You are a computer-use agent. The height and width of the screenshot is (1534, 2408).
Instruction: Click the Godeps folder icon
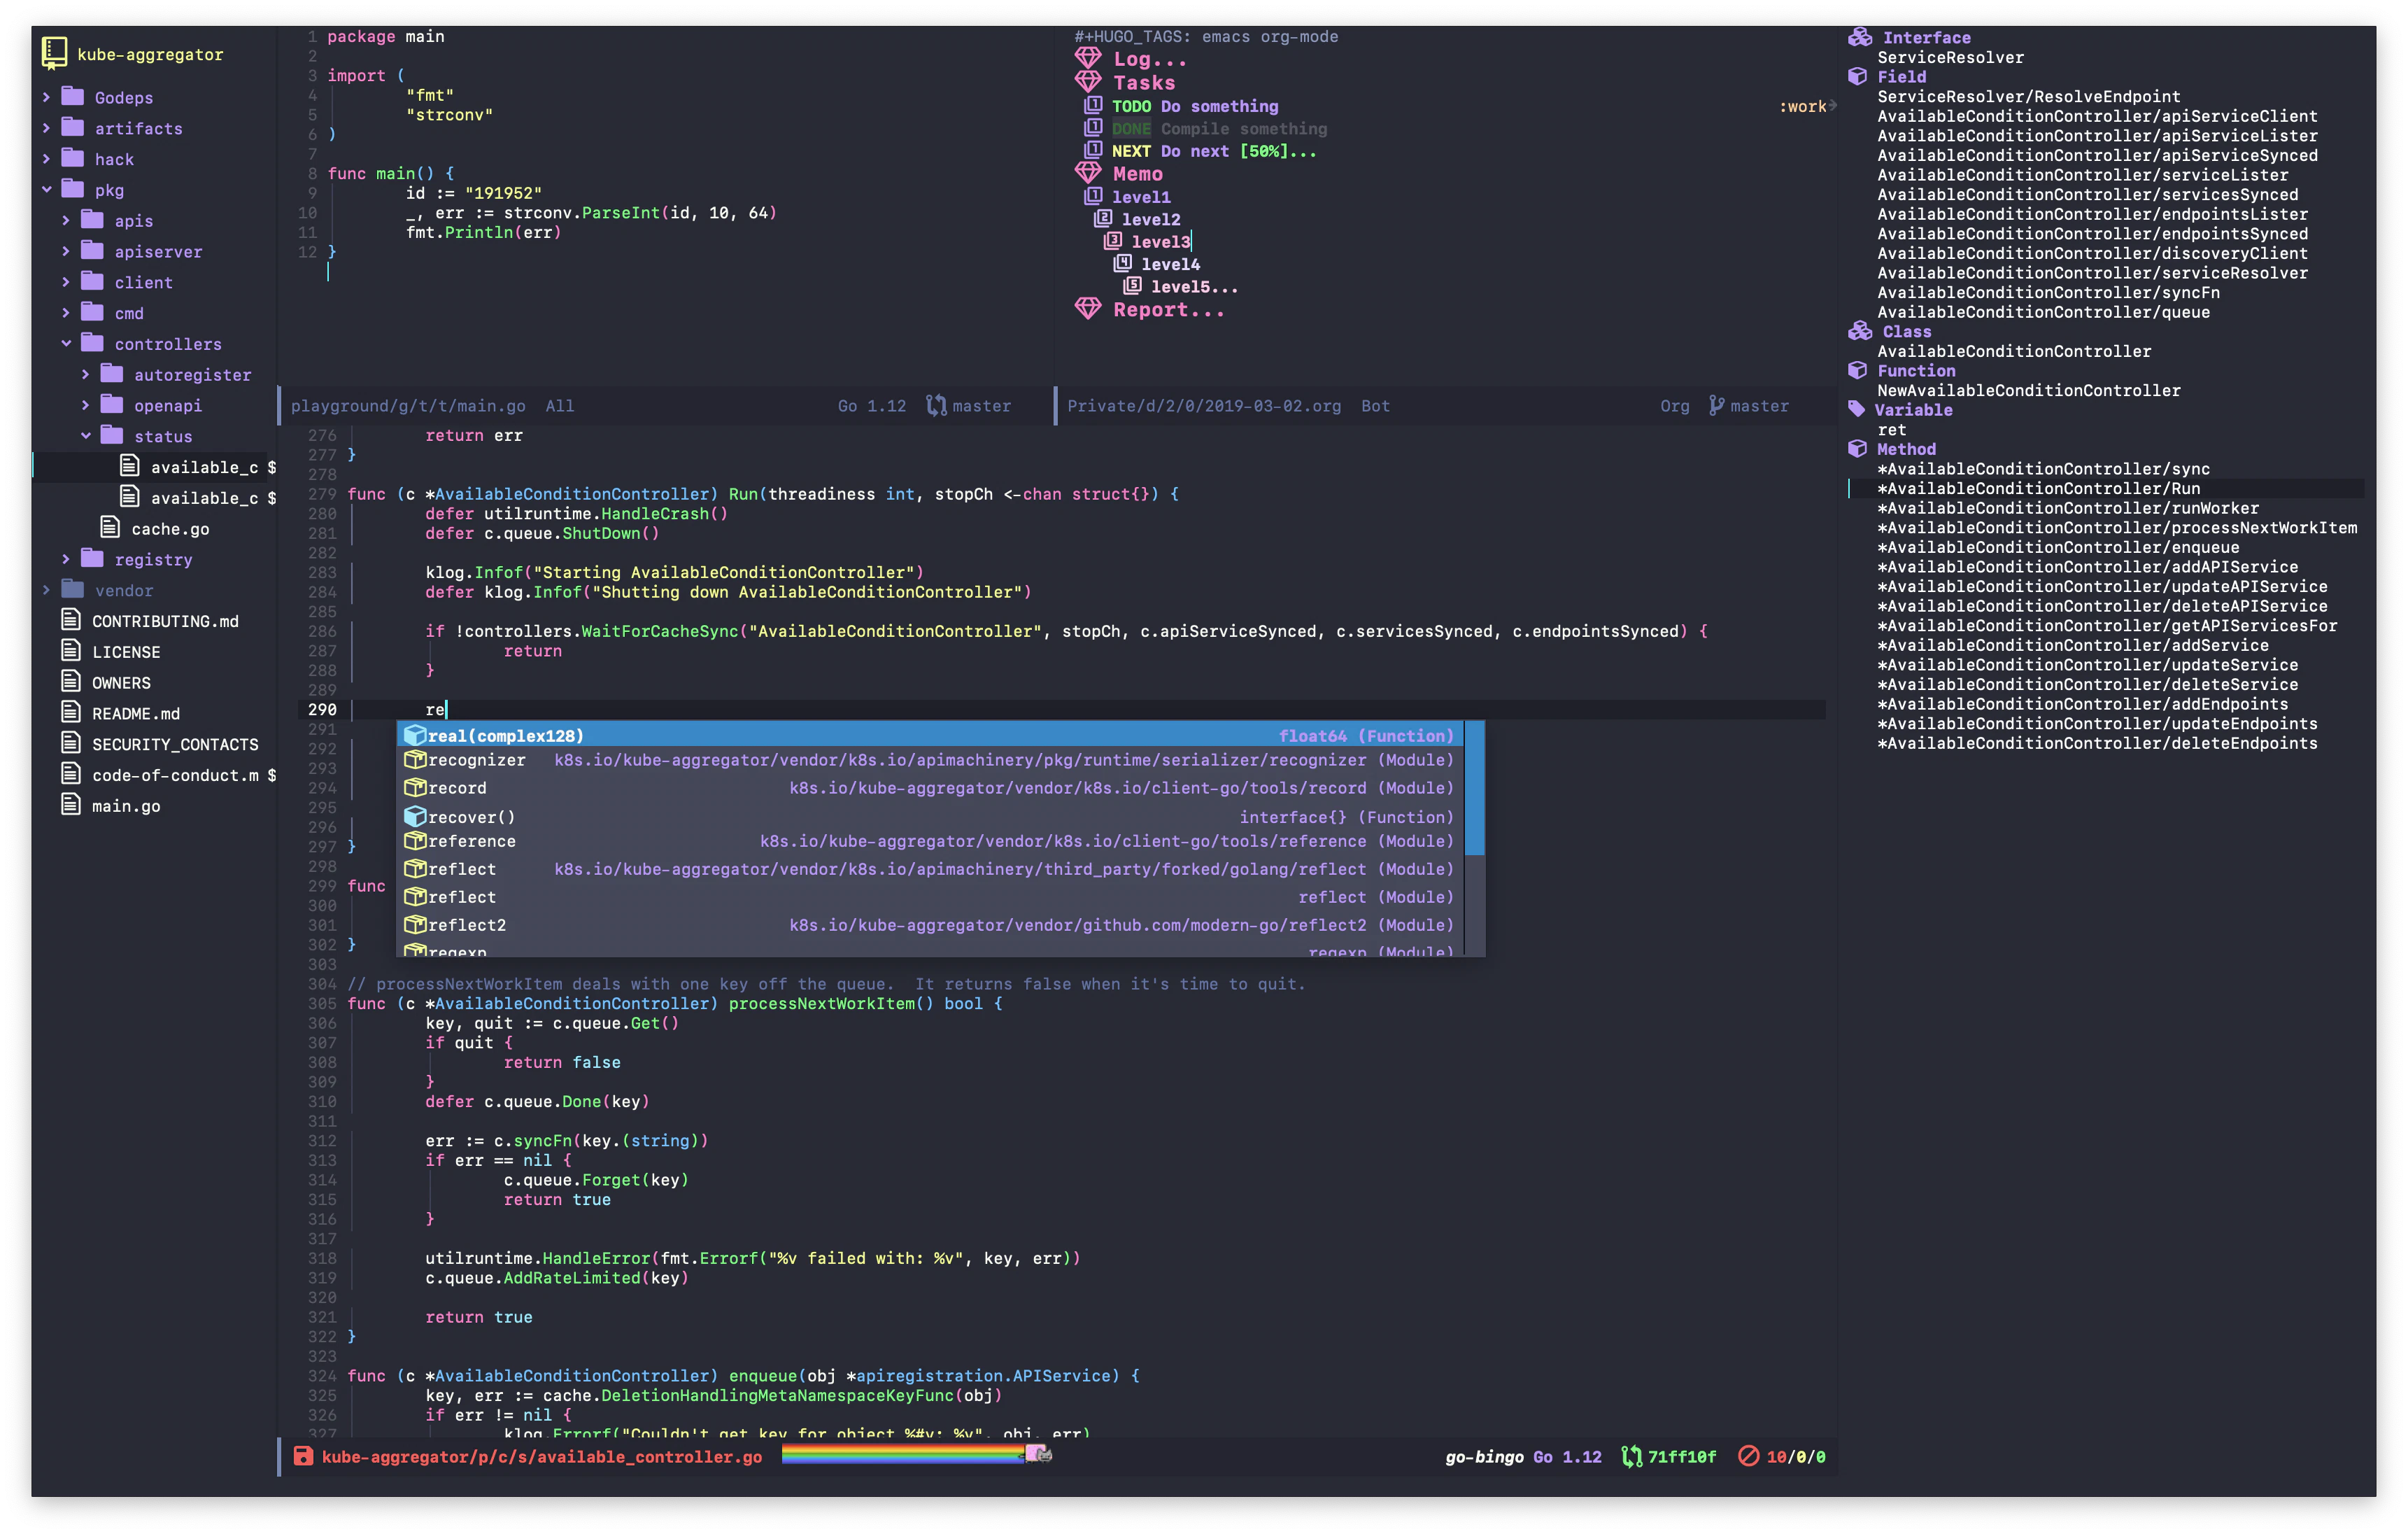pyautogui.click(x=73, y=97)
